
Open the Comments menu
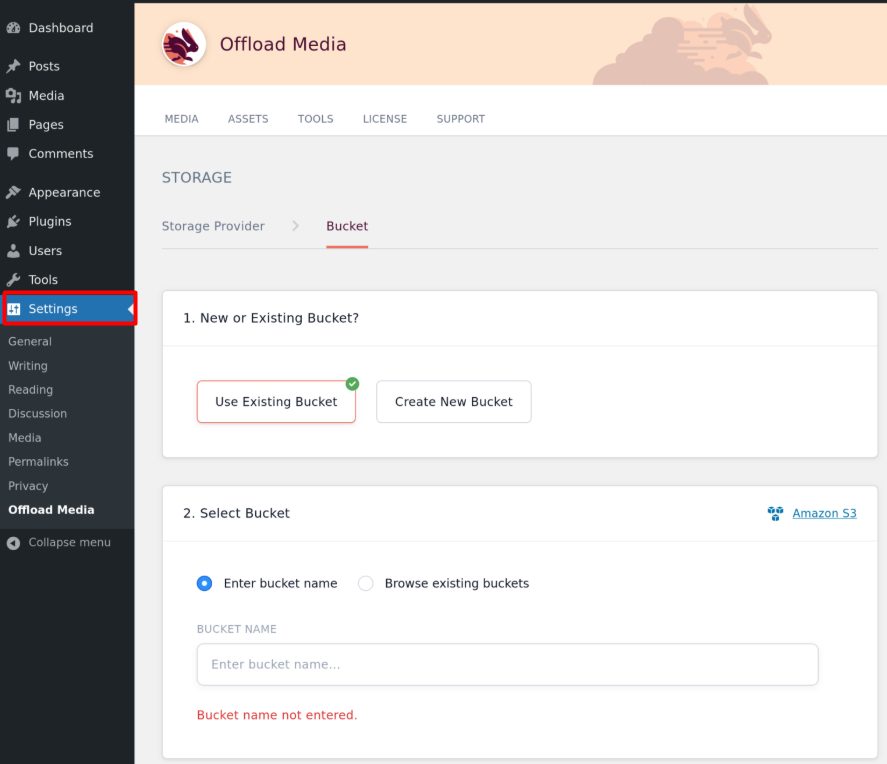61,154
